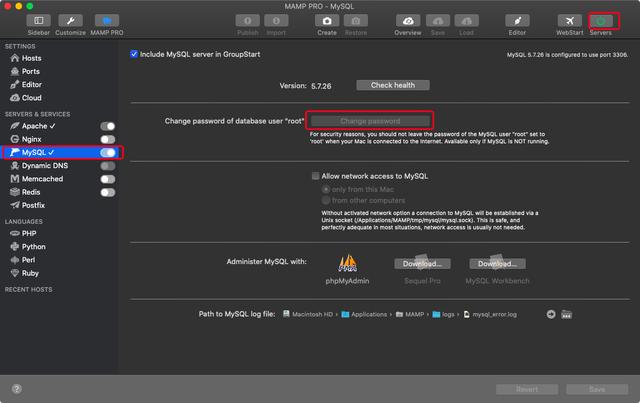Click the Check health button
The height and width of the screenshot is (403, 640).
(x=393, y=85)
